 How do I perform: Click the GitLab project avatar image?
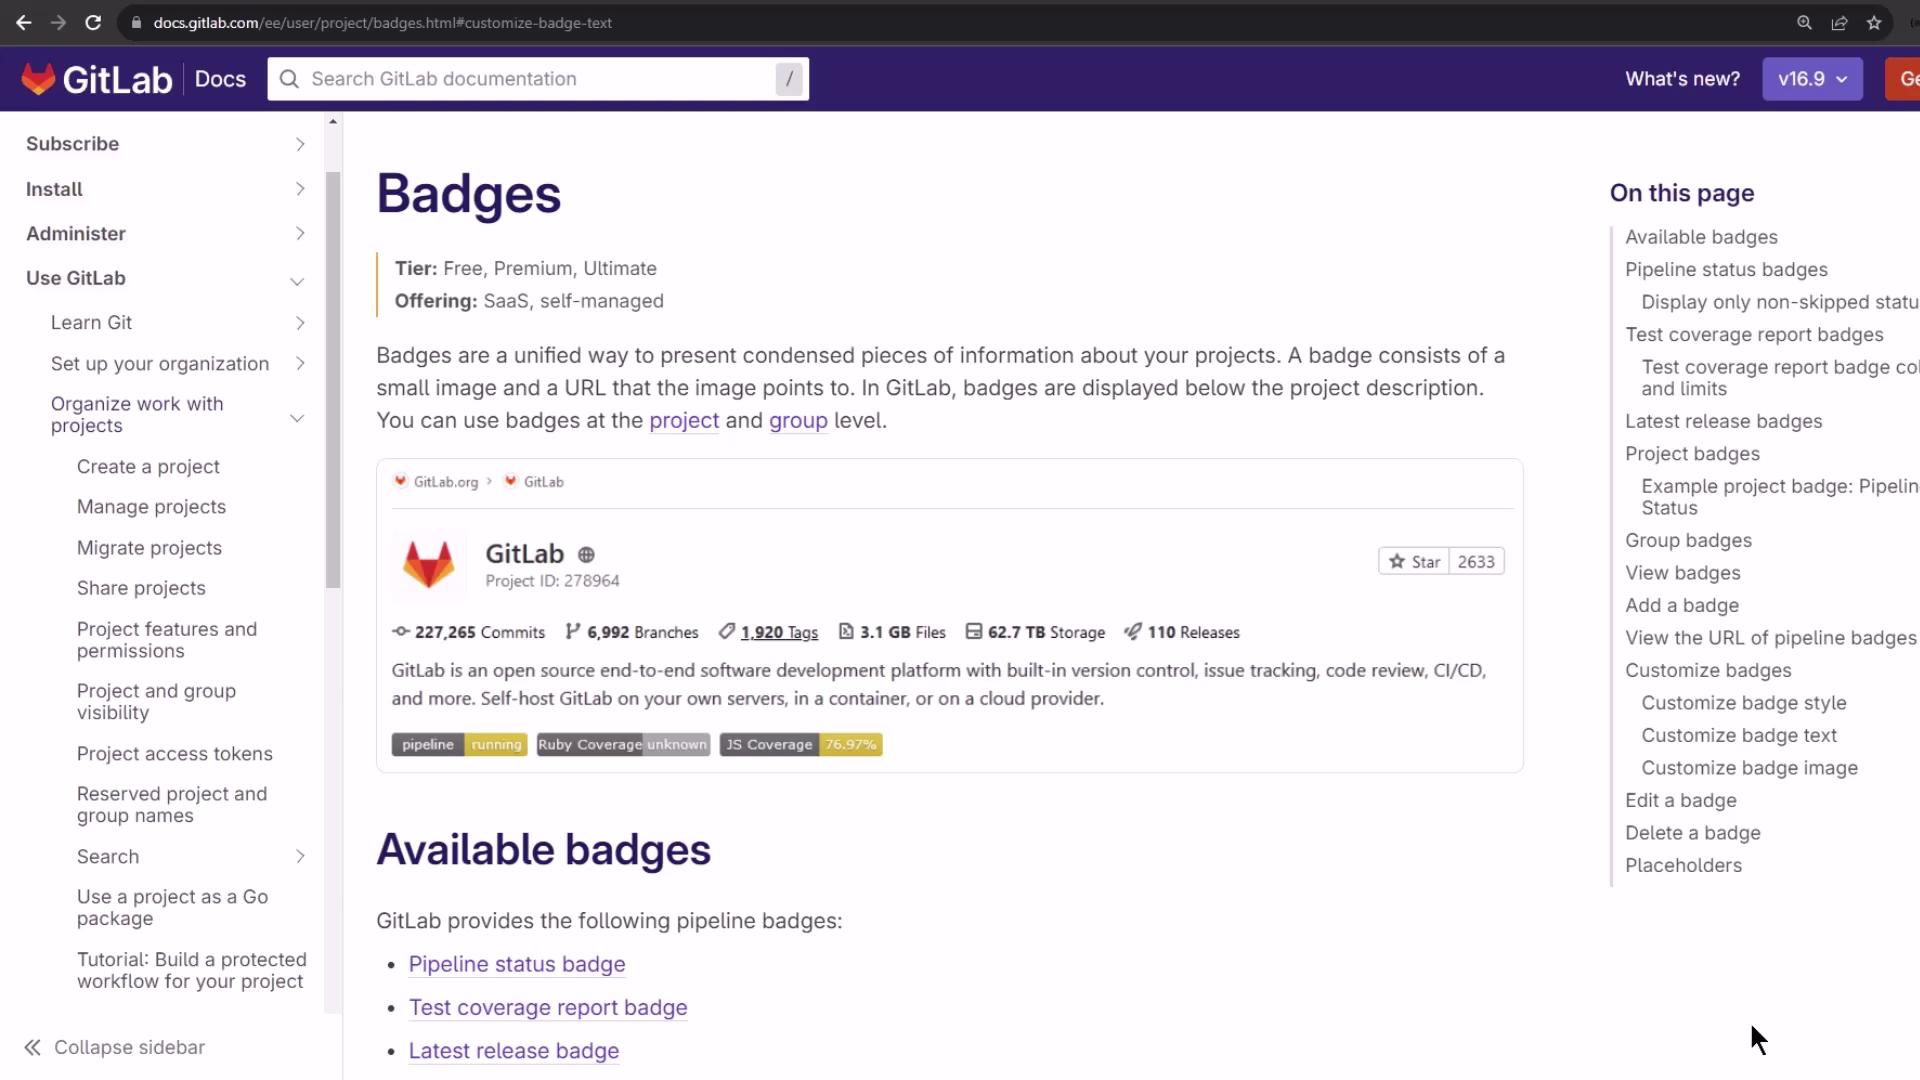[x=429, y=564]
